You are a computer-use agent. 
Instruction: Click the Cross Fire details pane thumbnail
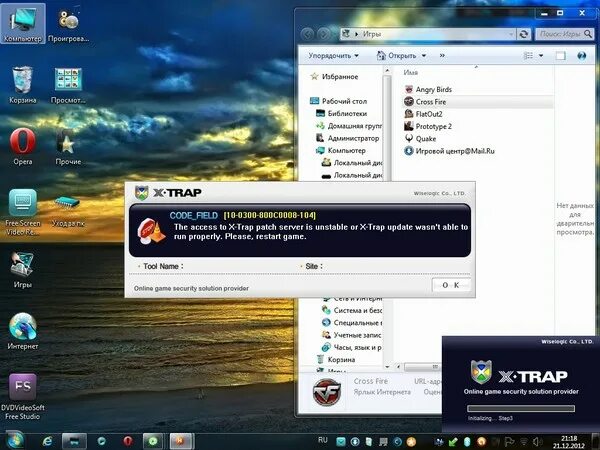326,392
